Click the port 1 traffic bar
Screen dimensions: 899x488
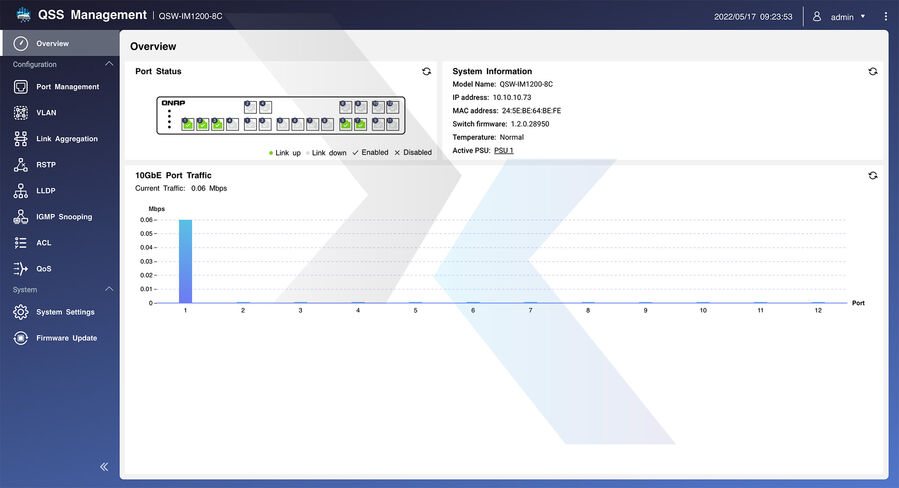click(185, 261)
